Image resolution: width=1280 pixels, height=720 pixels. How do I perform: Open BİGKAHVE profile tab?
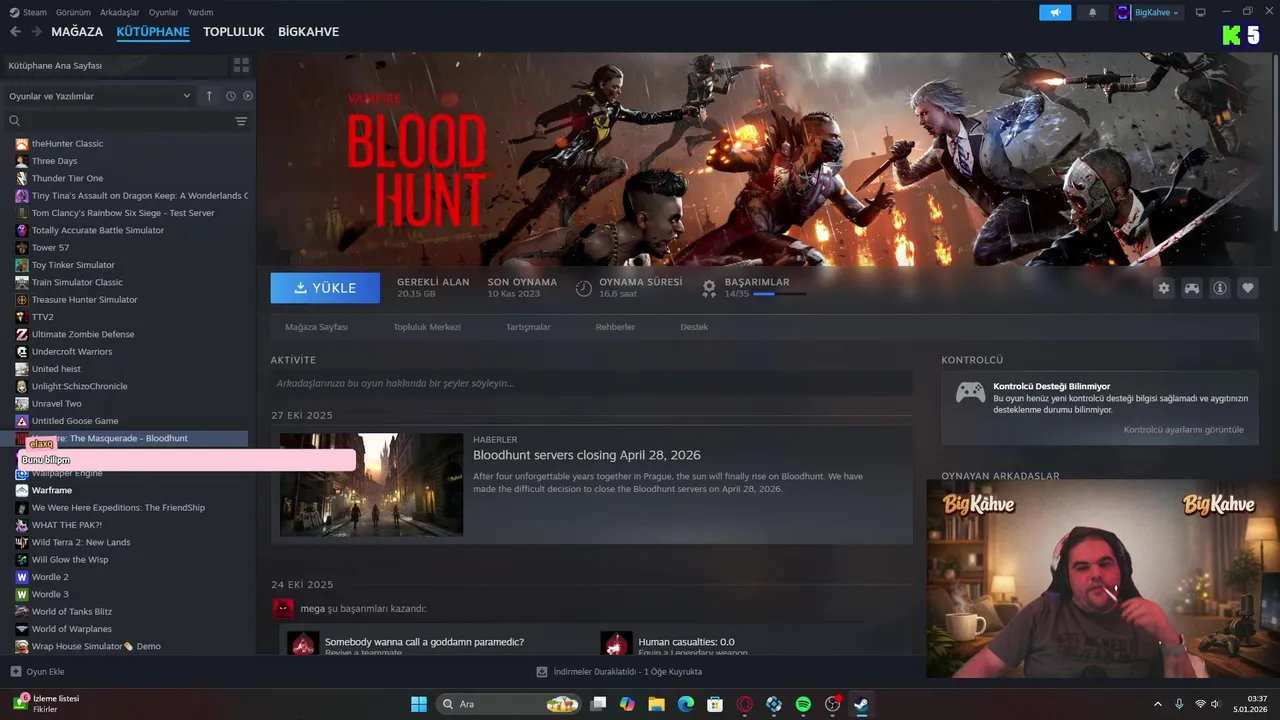tap(308, 32)
